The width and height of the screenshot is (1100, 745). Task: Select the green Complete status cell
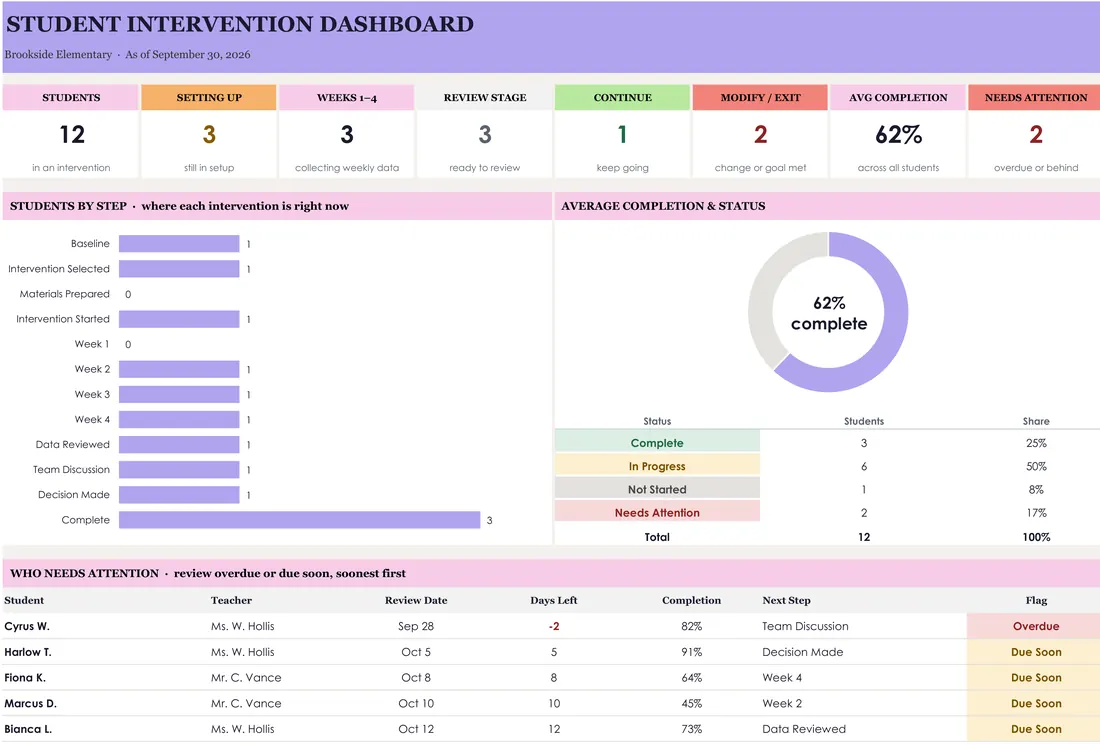point(657,443)
